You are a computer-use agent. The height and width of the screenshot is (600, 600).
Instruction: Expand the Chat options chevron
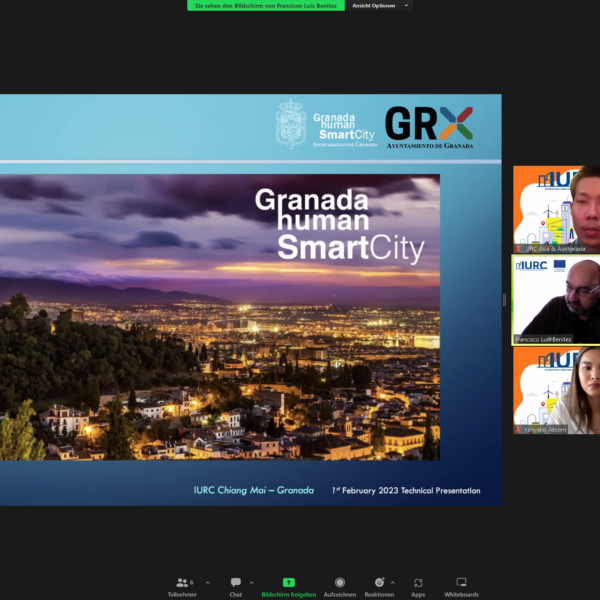tap(251, 583)
